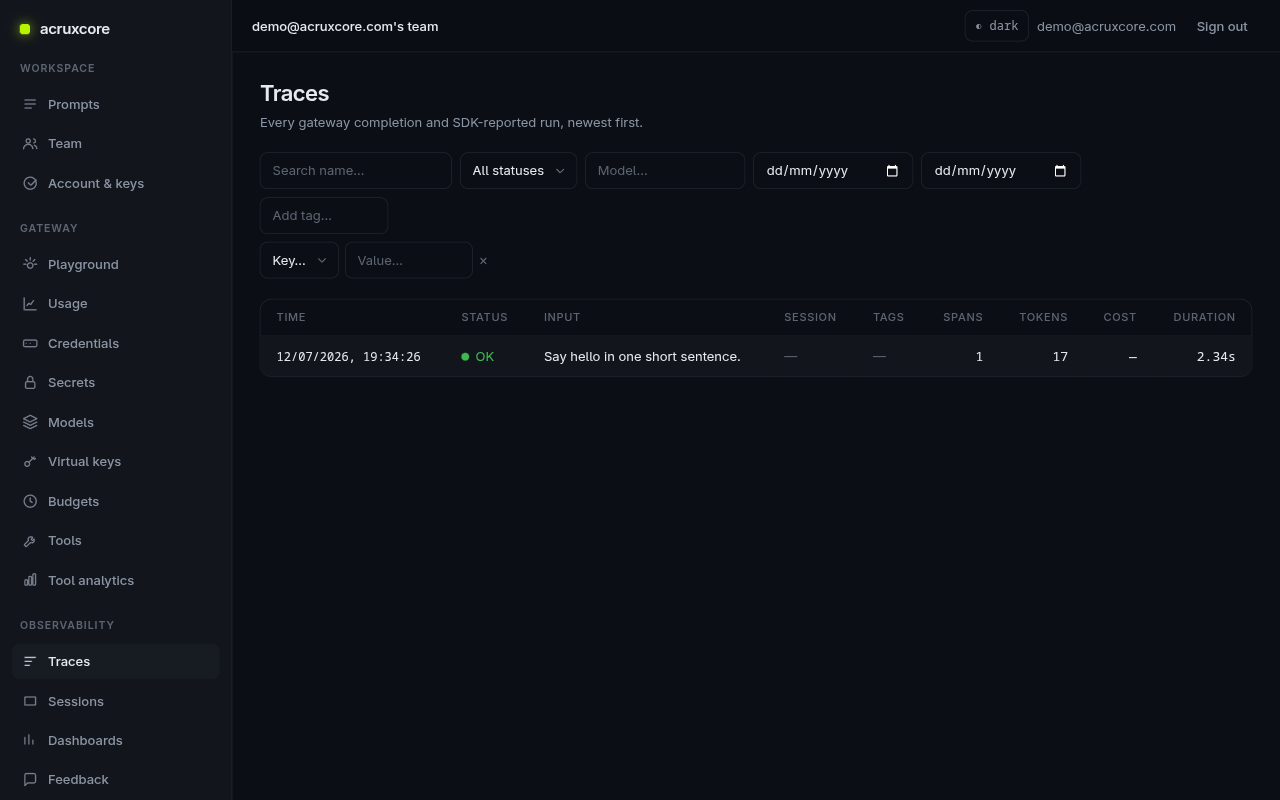Screen dimensions: 1280x800
Task: Open the end date calendar picker
Action: (1060, 171)
